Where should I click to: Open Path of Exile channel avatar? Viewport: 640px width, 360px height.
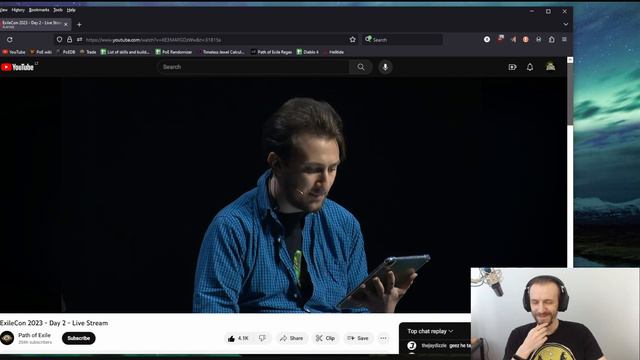(x=7, y=338)
